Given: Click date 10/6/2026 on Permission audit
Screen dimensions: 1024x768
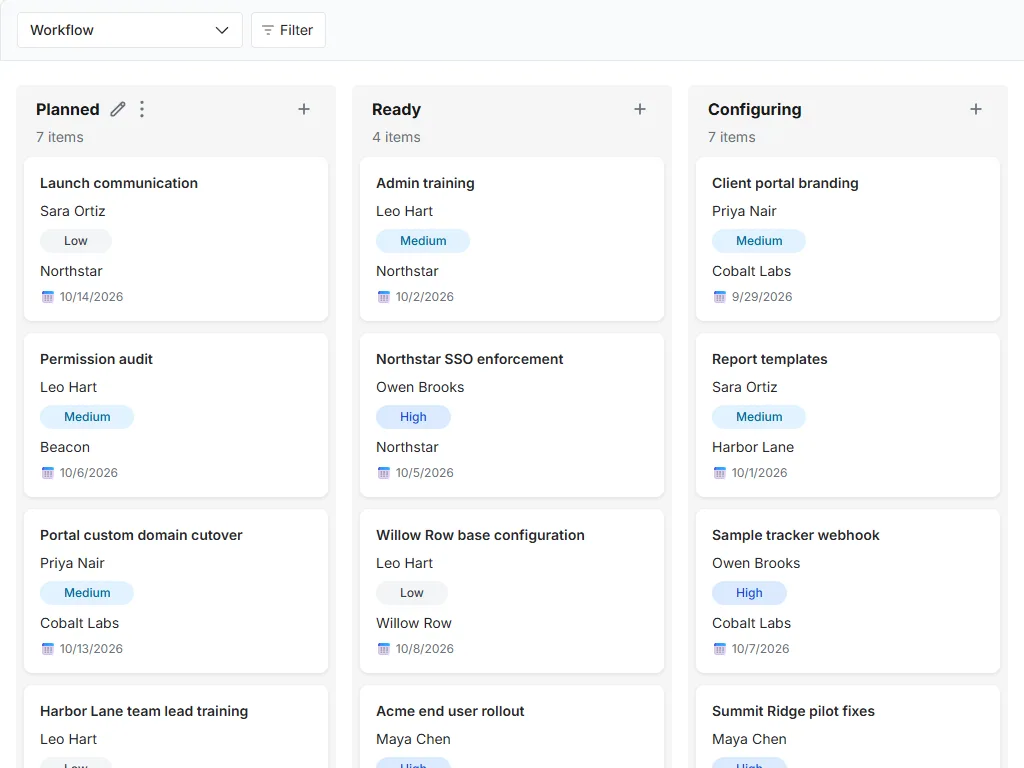Looking at the screenshot, I should point(89,473).
